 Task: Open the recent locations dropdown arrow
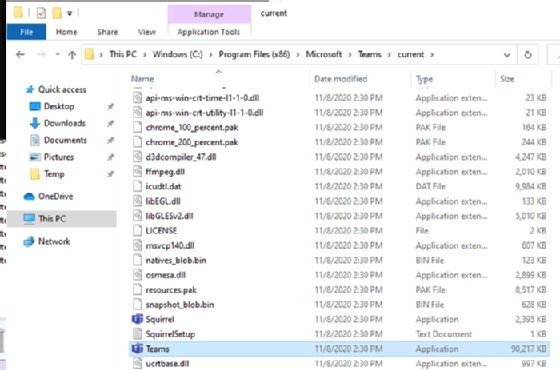[58, 55]
